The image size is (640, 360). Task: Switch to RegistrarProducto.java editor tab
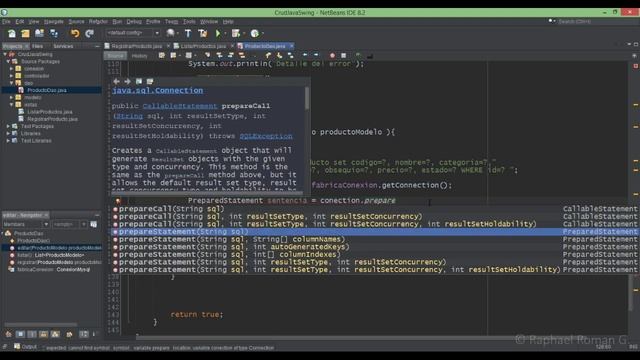click(x=136, y=47)
